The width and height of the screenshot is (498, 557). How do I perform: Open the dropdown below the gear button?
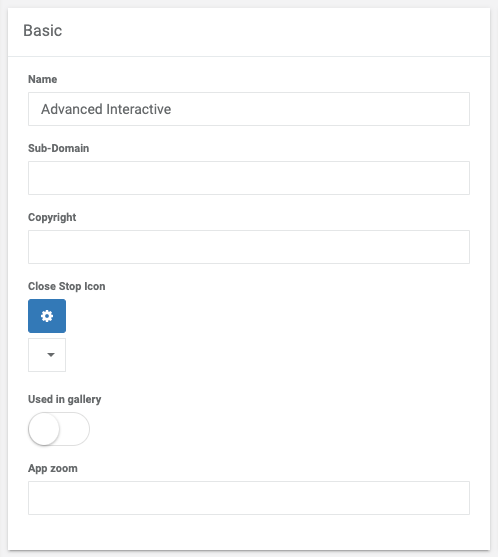point(47,355)
